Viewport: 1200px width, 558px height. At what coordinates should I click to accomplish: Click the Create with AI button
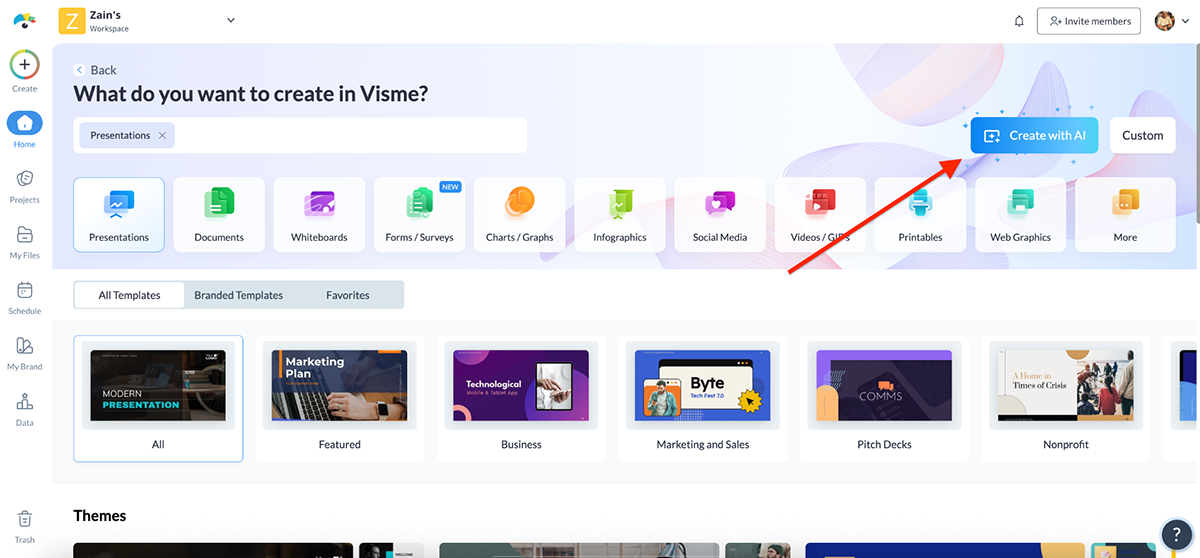(1034, 136)
